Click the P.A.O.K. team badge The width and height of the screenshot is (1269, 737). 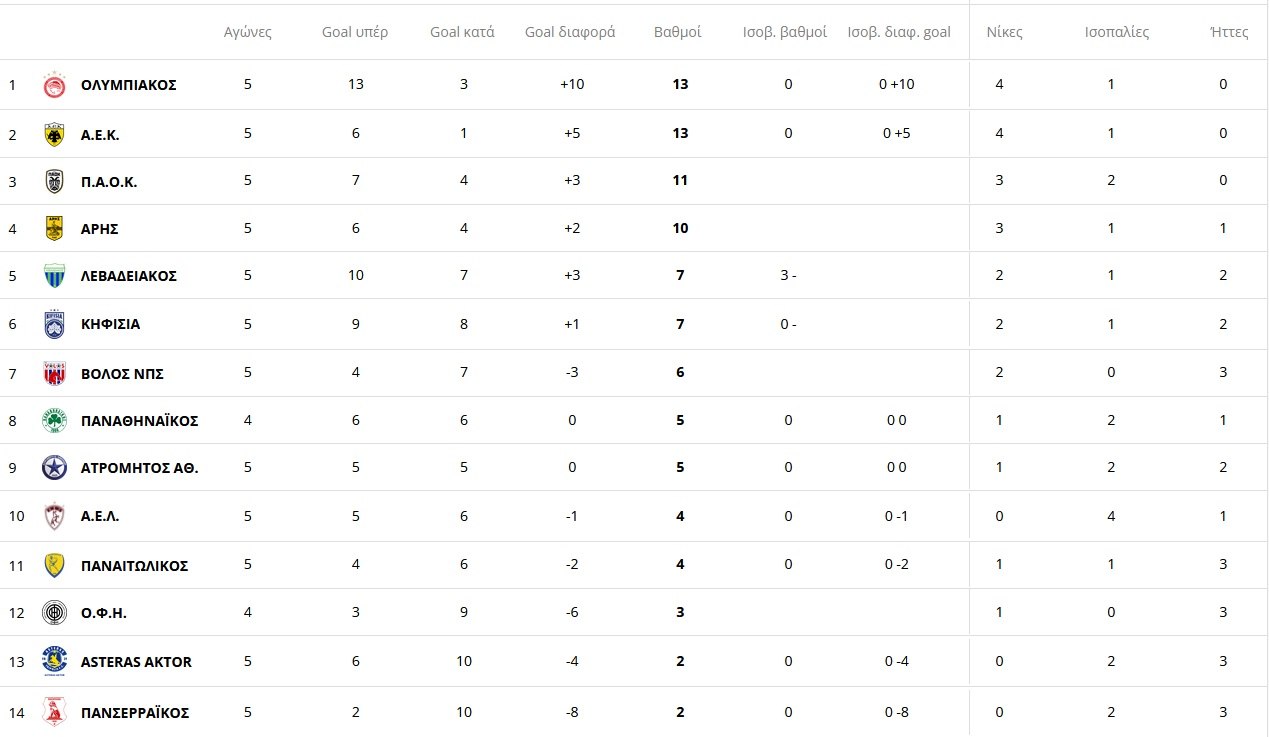point(54,182)
